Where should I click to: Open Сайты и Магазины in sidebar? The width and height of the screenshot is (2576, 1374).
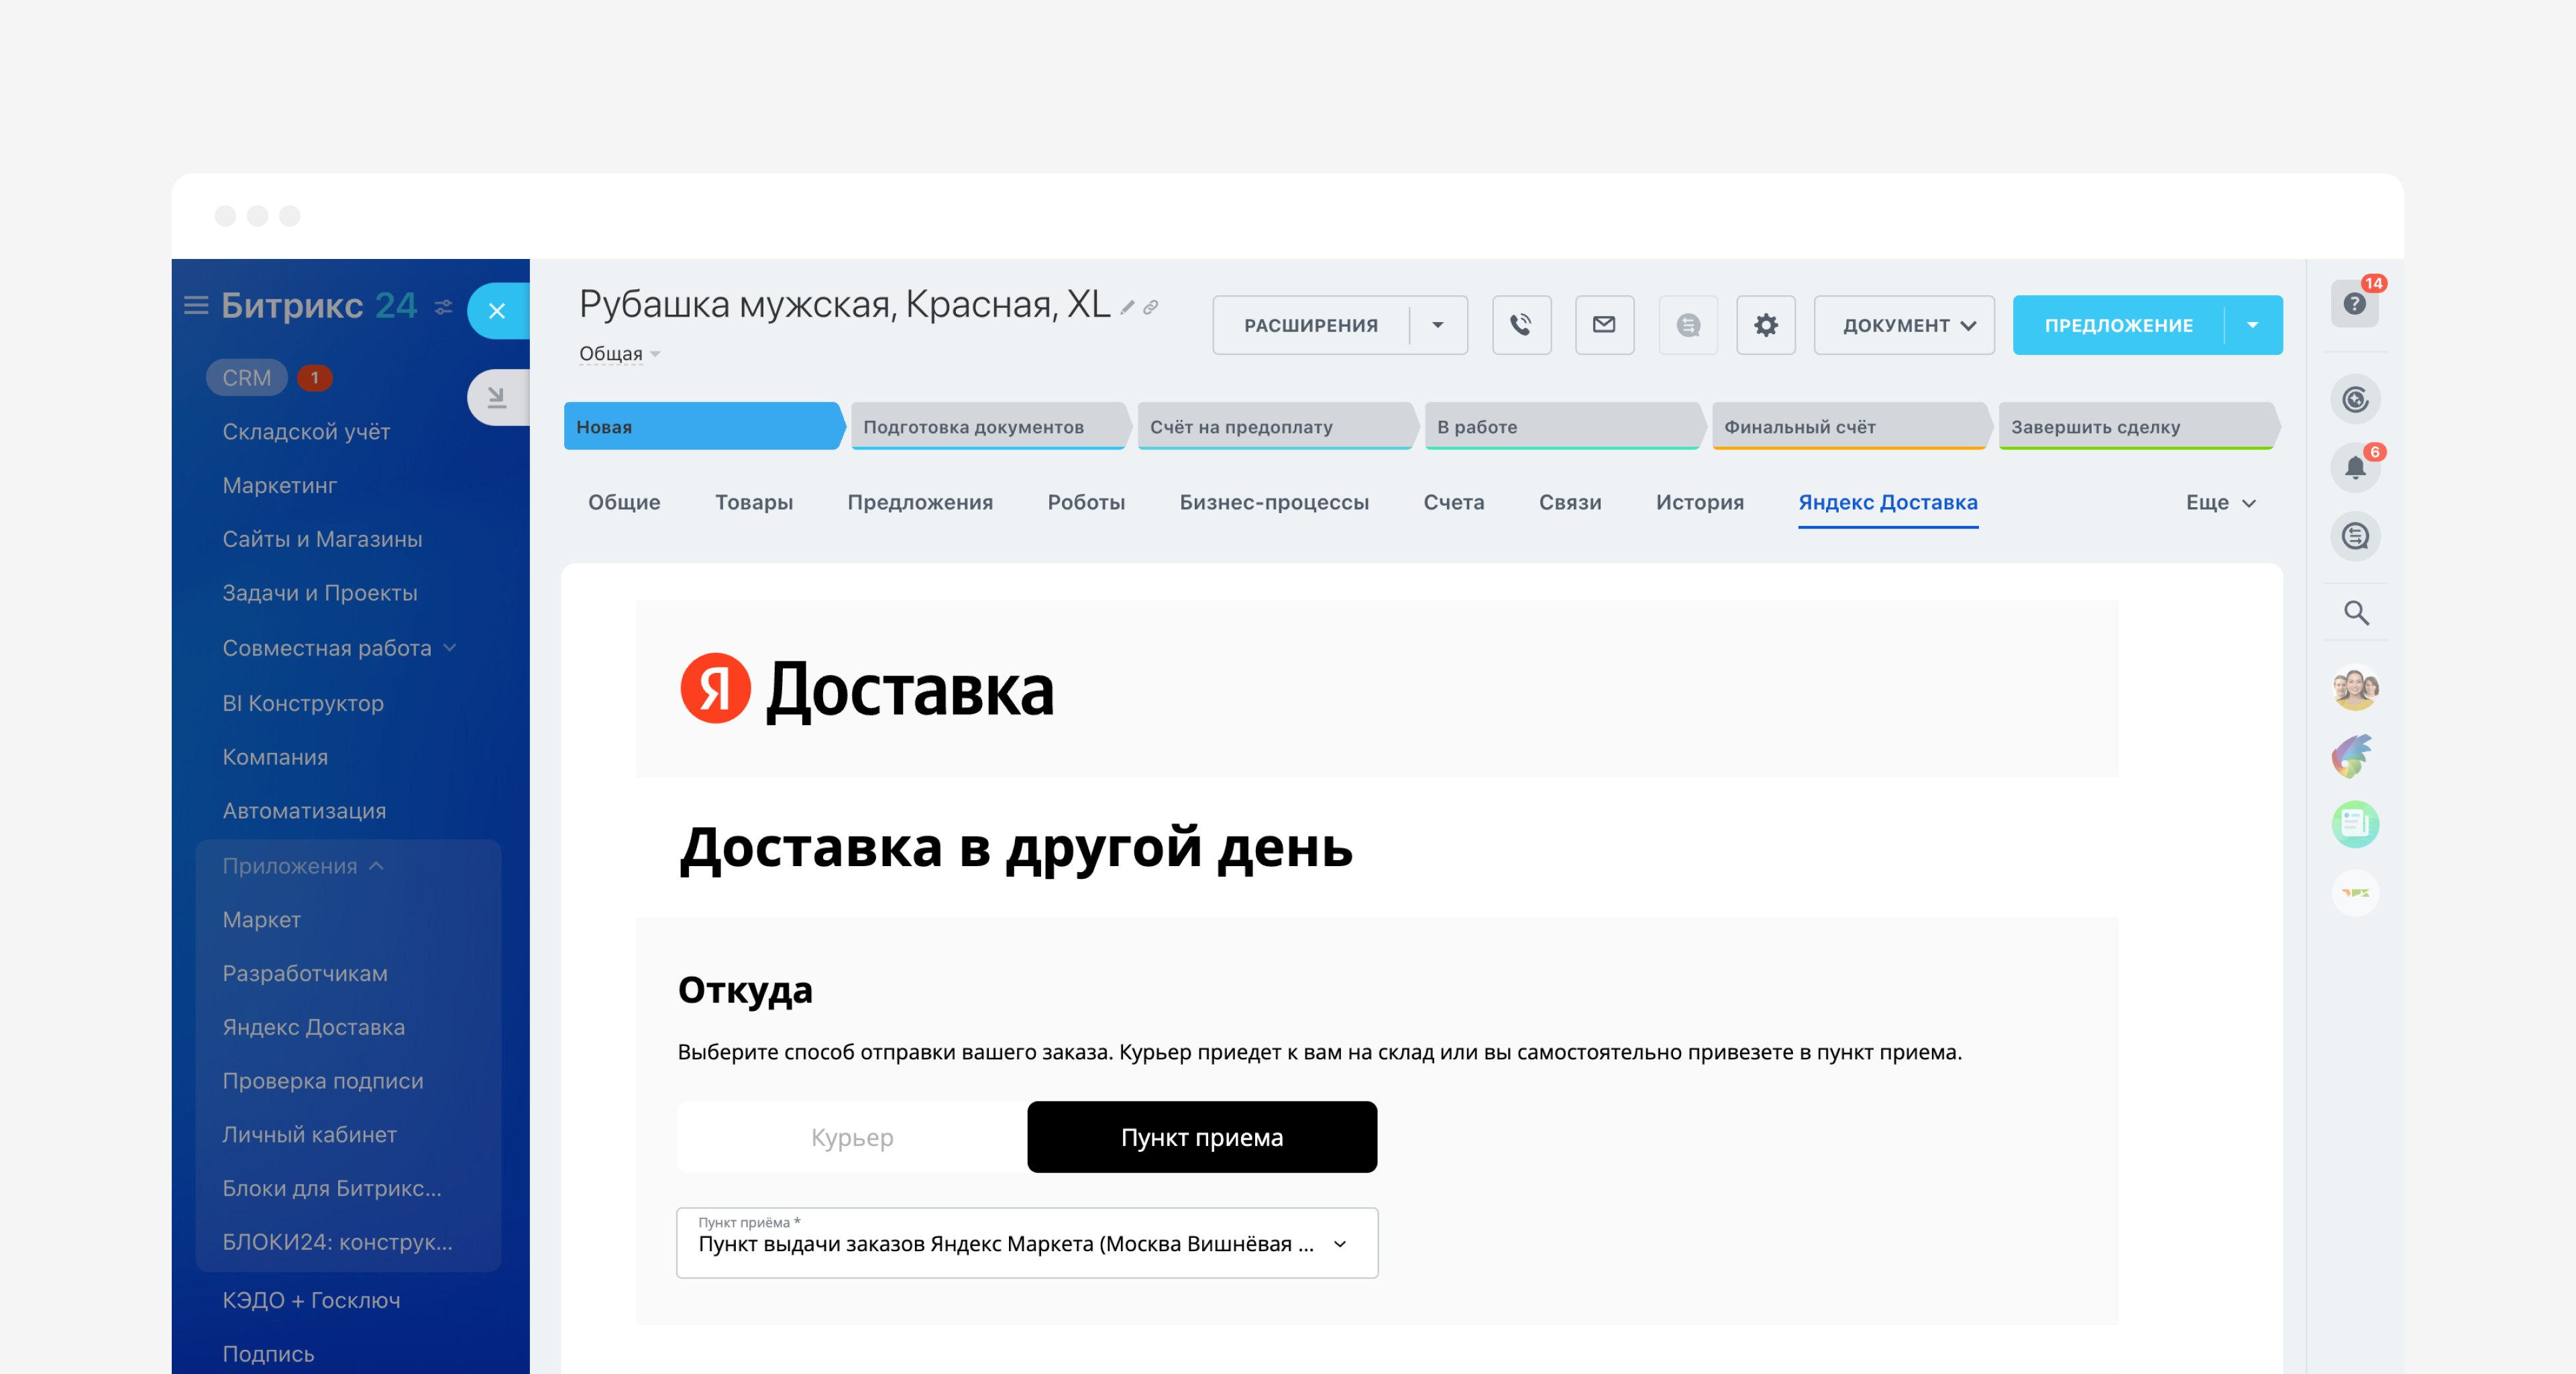tap(322, 540)
